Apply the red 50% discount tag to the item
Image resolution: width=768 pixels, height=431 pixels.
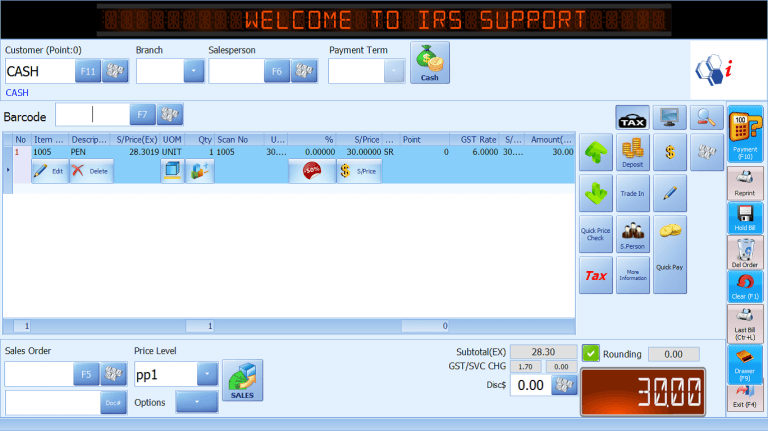(312, 171)
